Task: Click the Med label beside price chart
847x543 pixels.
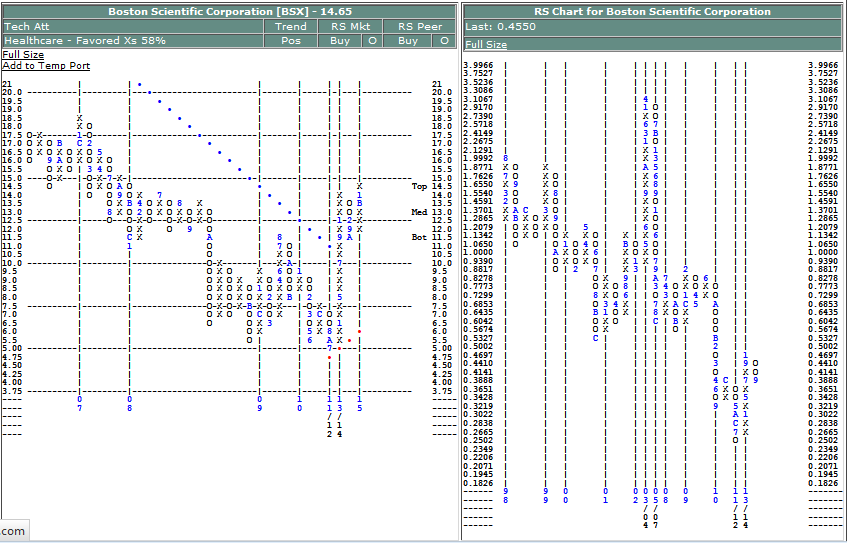Action: tap(419, 212)
